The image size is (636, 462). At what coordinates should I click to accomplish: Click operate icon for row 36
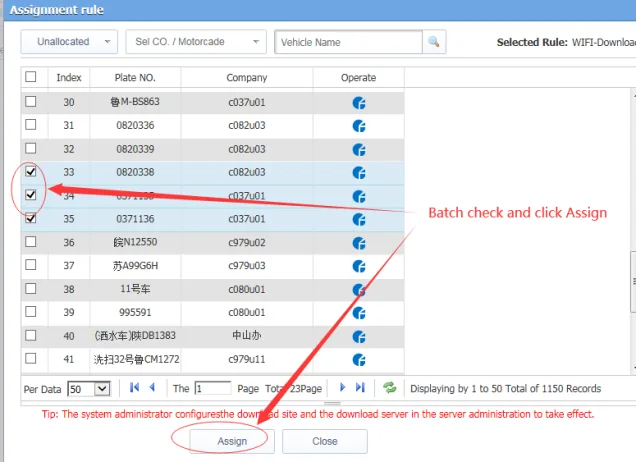click(359, 243)
